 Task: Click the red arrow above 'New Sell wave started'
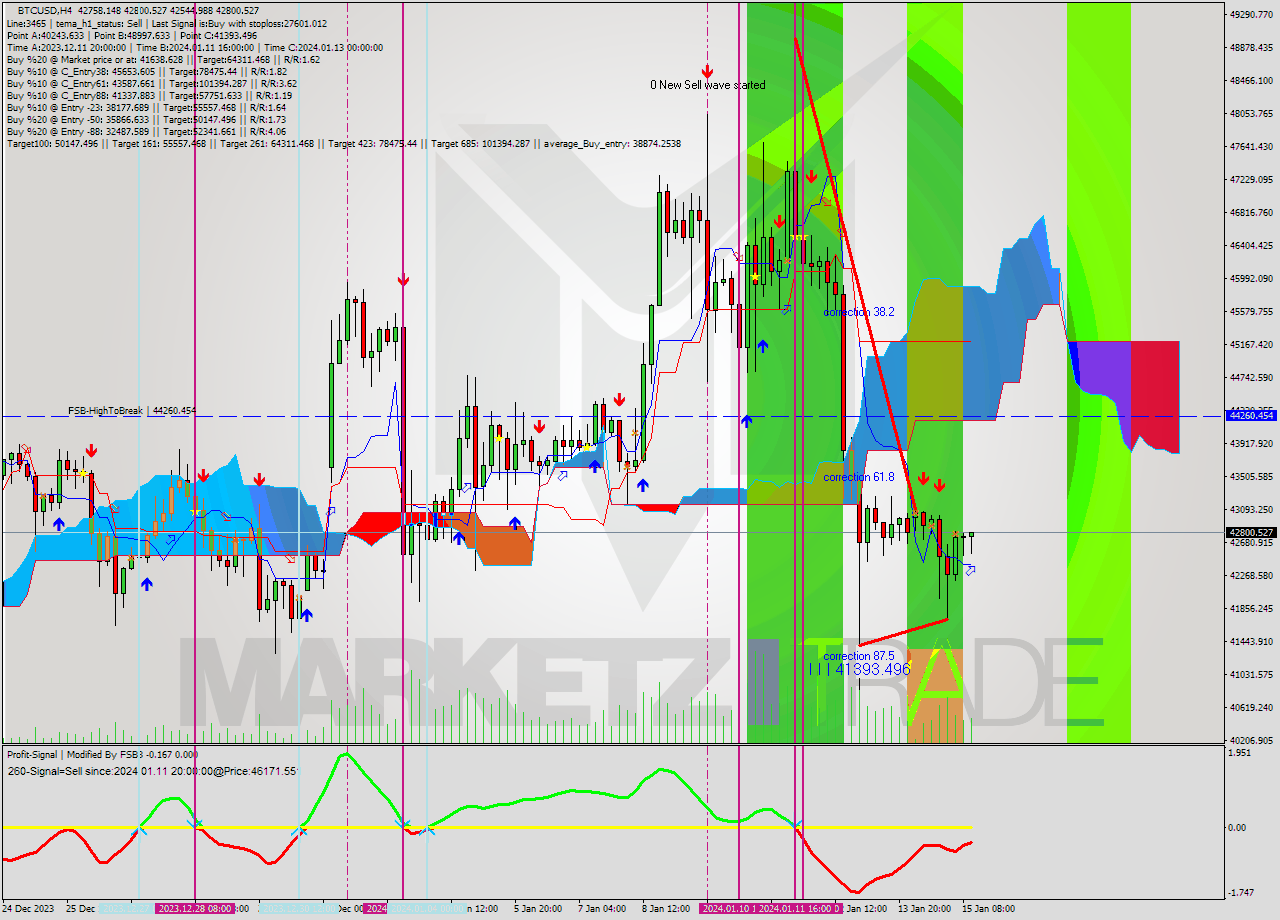pos(707,71)
